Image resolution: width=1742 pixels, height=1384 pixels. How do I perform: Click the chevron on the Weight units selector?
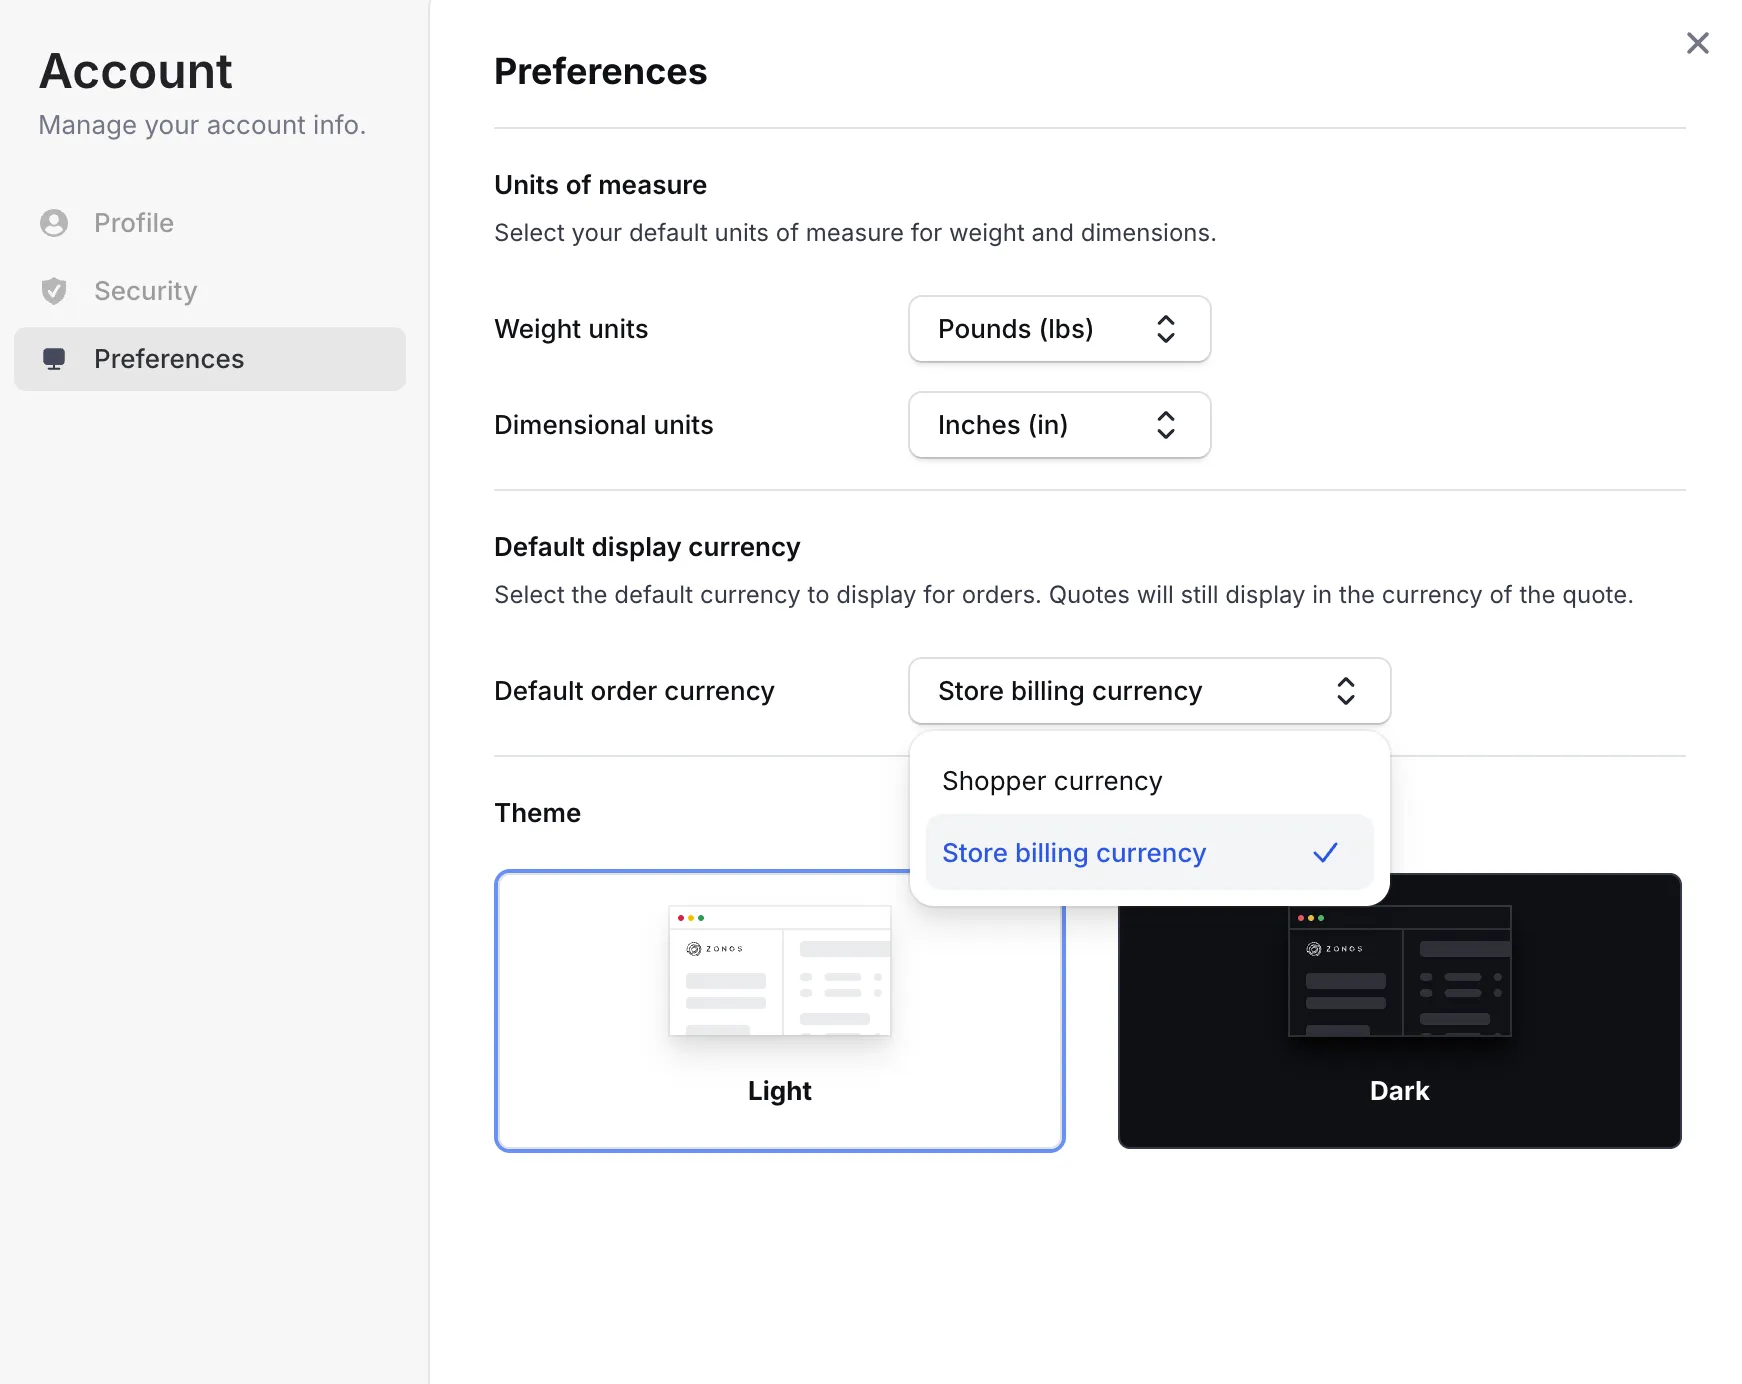tap(1166, 329)
